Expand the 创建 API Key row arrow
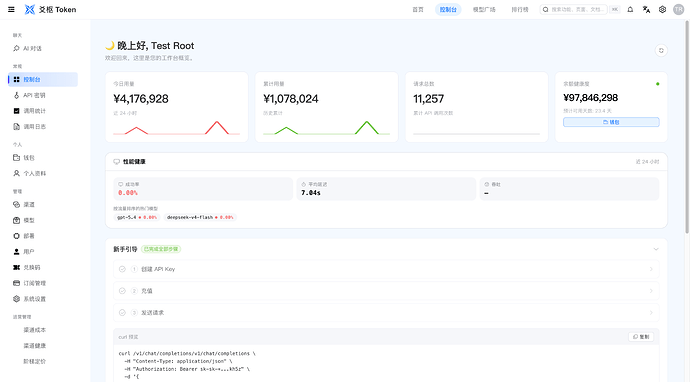This screenshot has width=690, height=382. pos(651,269)
